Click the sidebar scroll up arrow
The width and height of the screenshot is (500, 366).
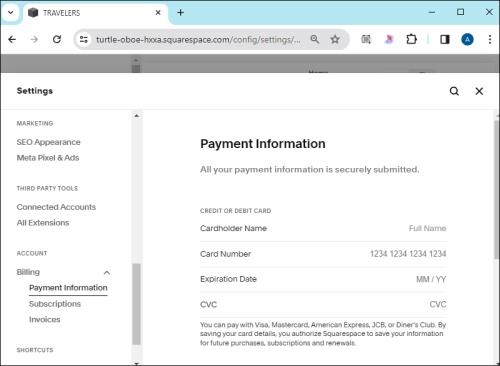click(136, 116)
